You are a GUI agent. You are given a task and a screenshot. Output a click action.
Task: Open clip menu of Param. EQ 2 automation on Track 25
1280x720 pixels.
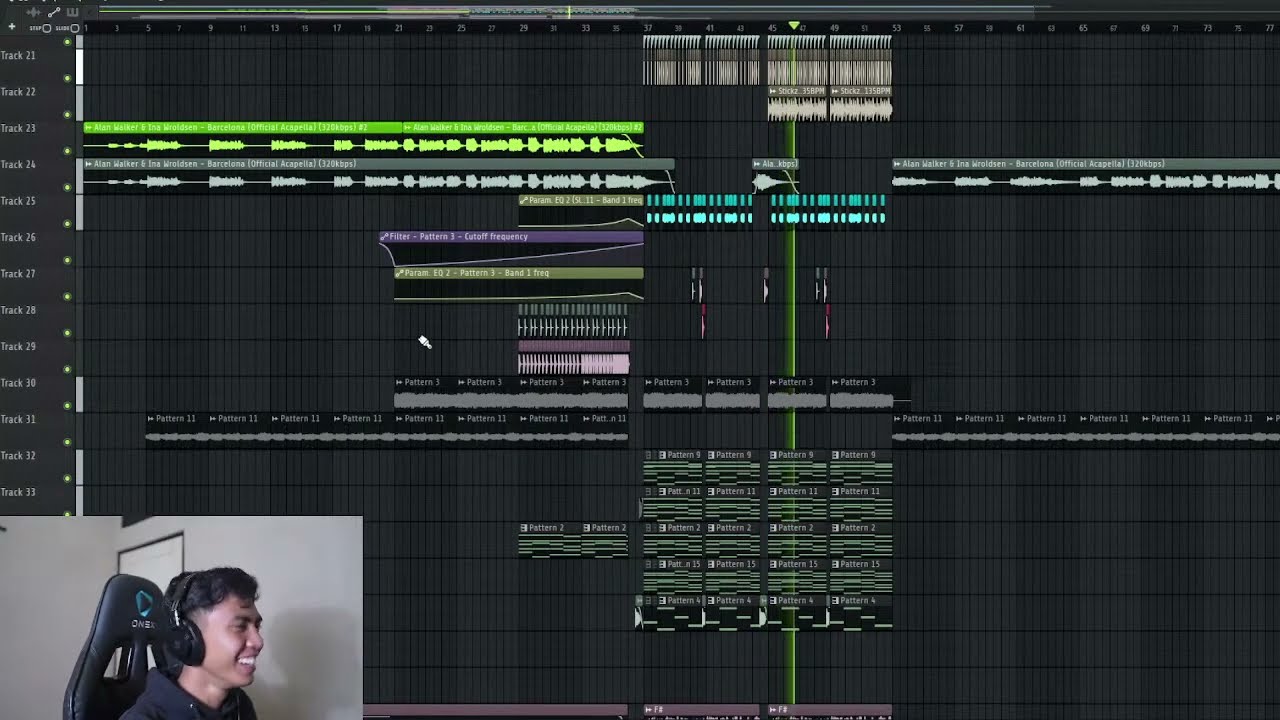point(524,200)
